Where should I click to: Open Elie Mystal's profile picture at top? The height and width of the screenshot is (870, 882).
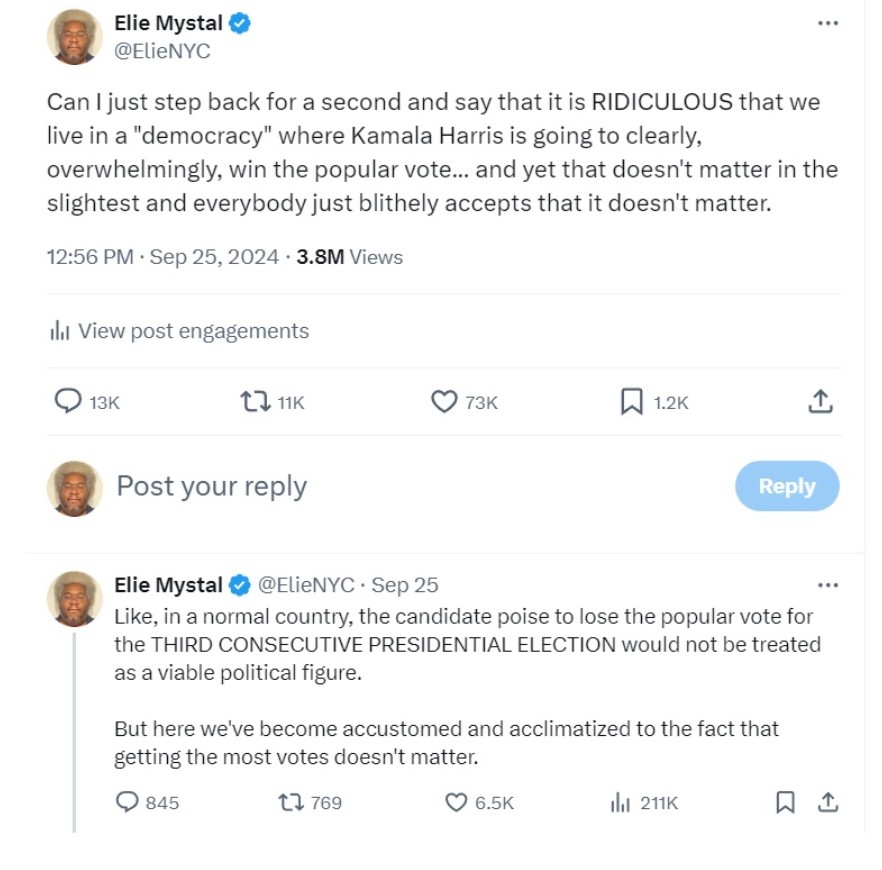(75, 37)
